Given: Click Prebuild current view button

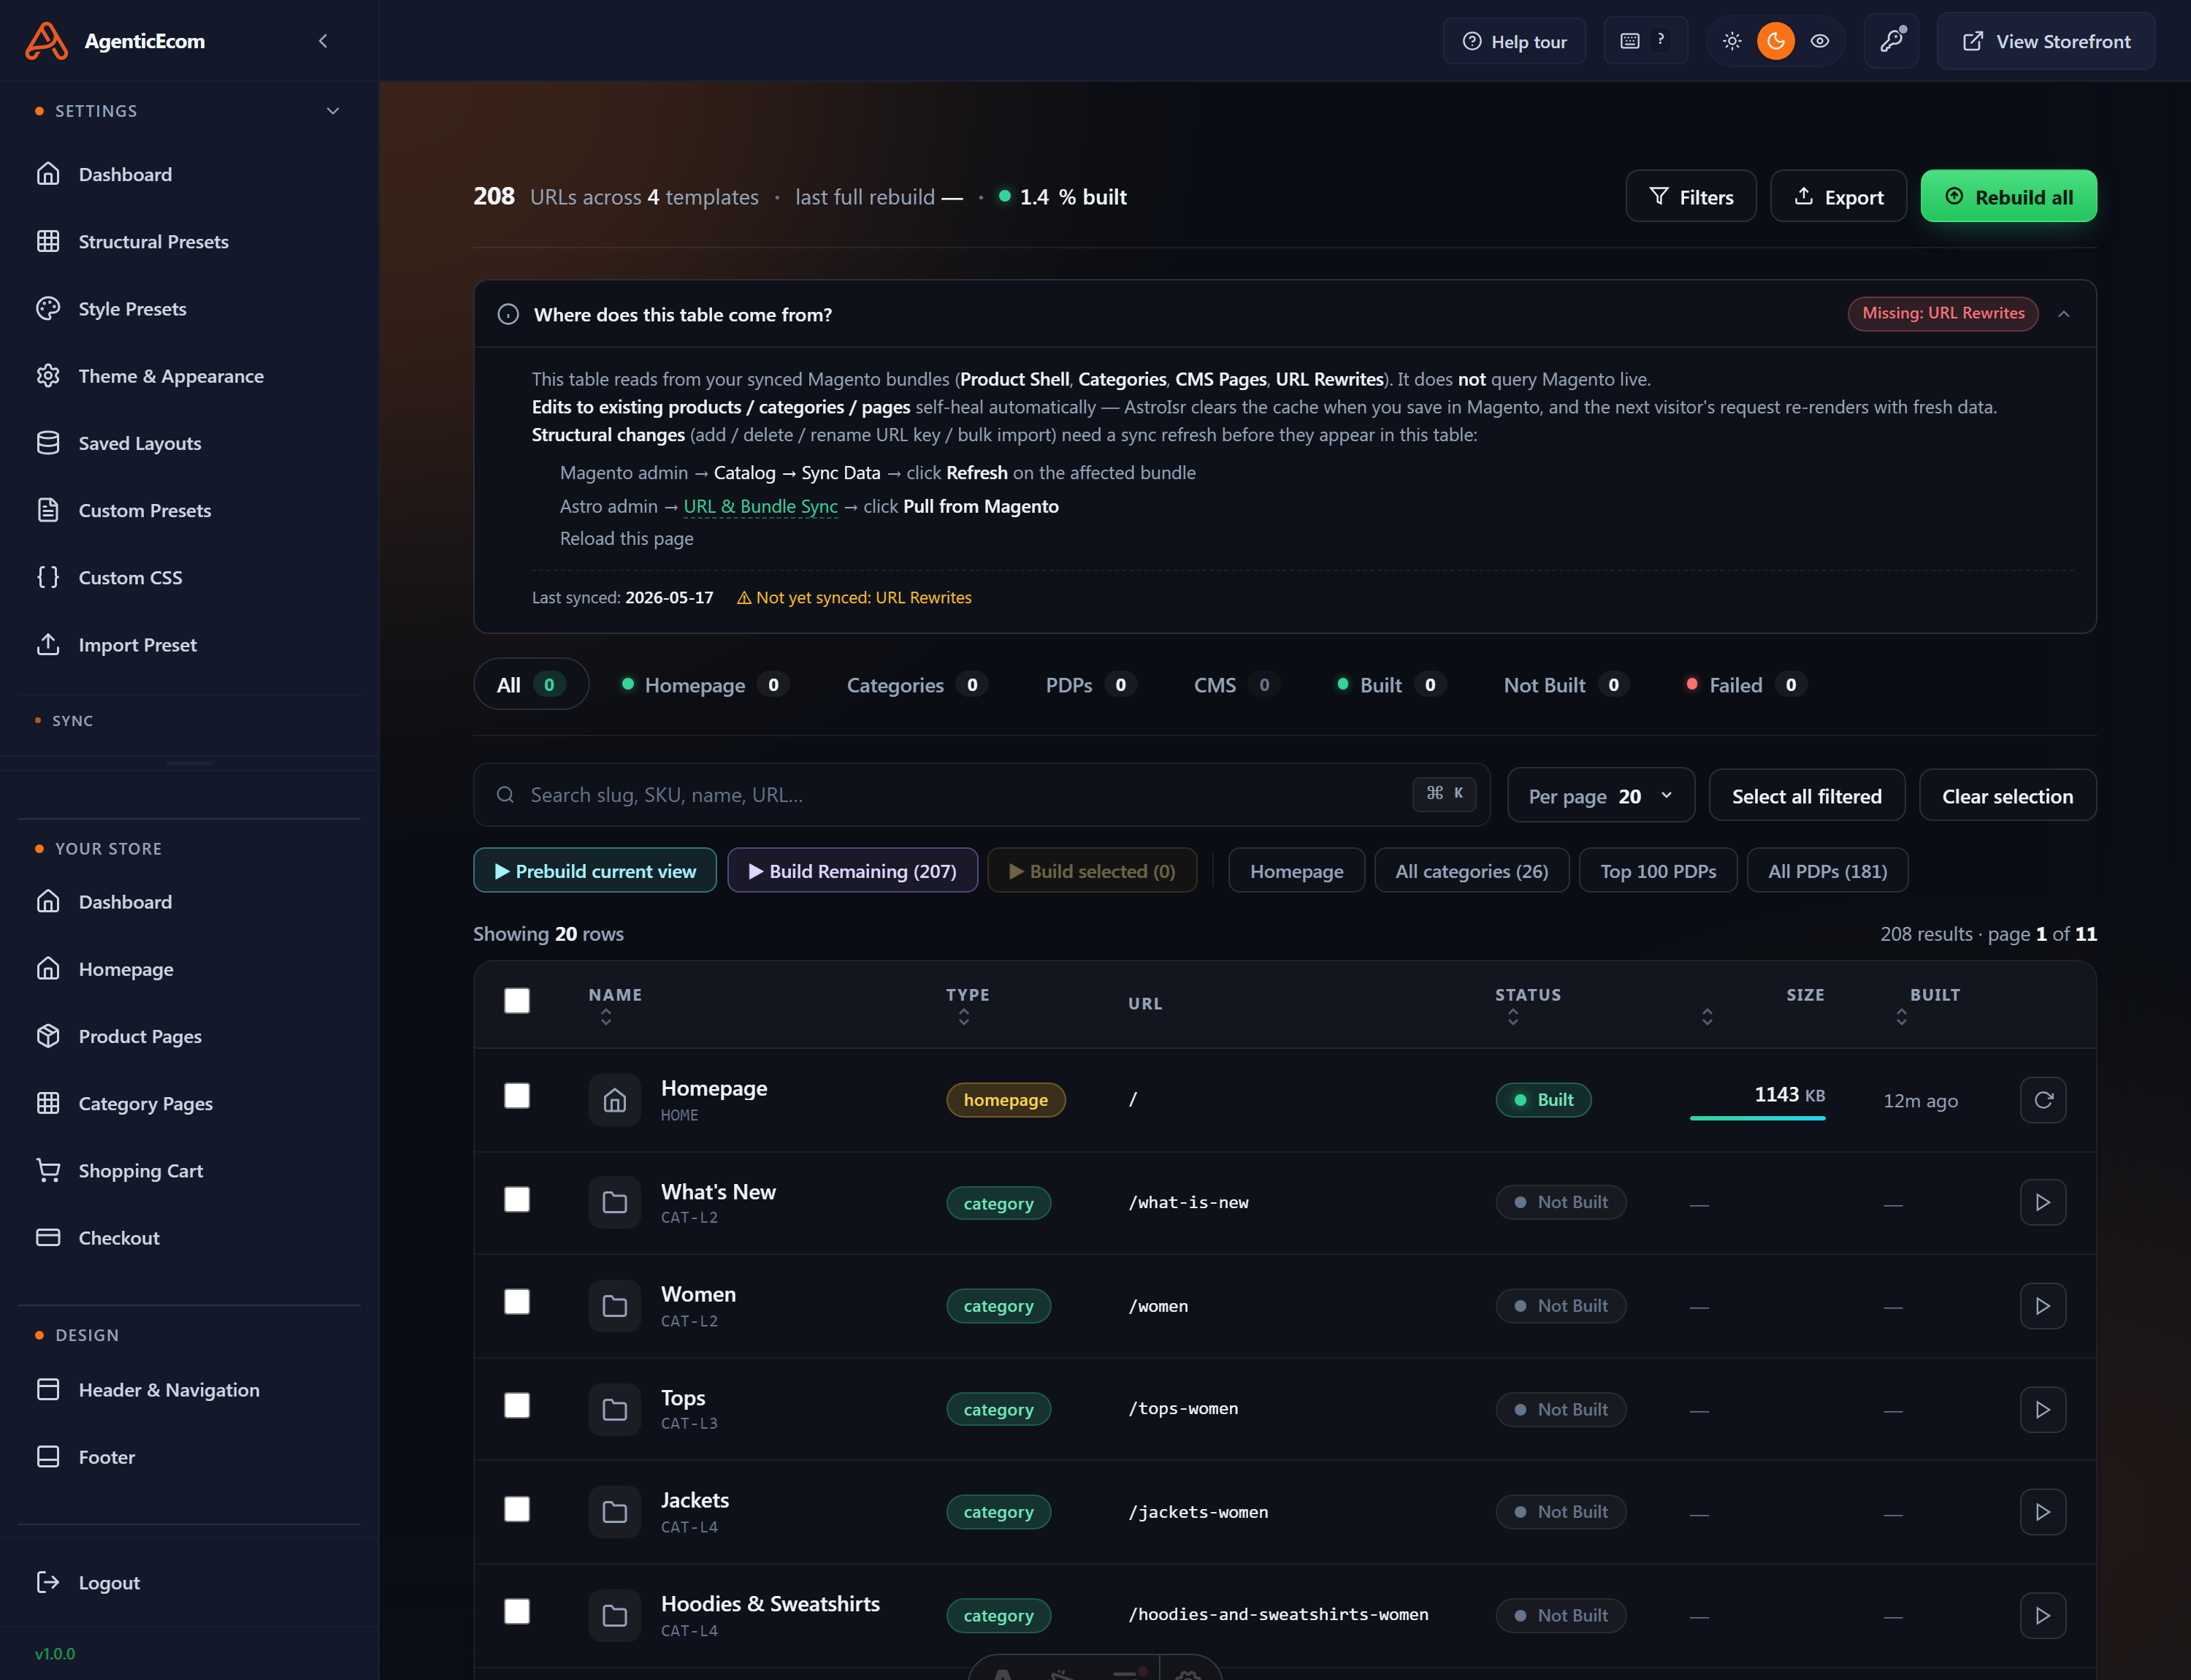Looking at the screenshot, I should pos(595,871).
